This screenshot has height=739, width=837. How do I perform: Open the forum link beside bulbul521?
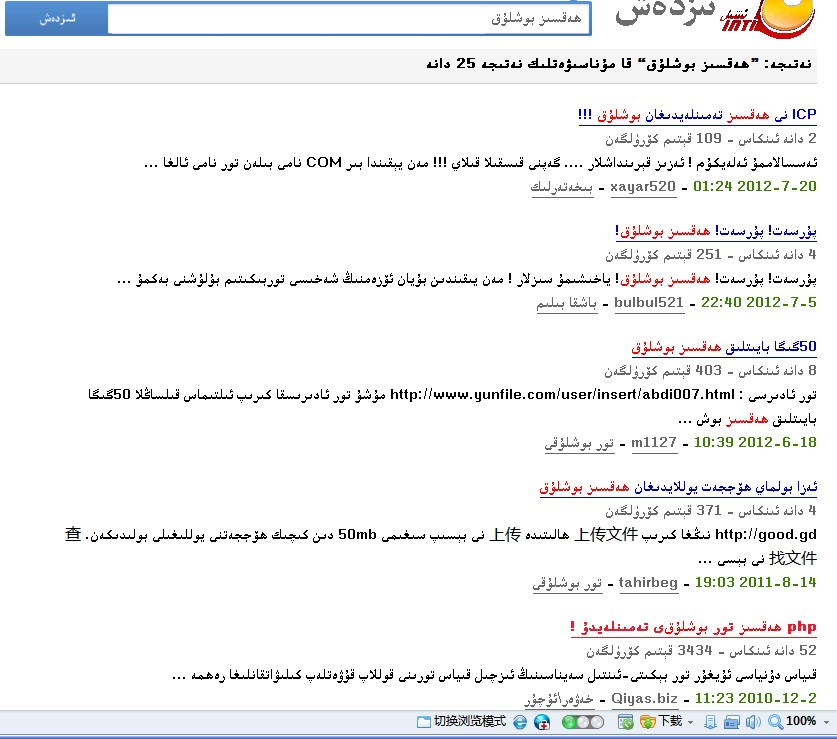[x=566, y=303]
